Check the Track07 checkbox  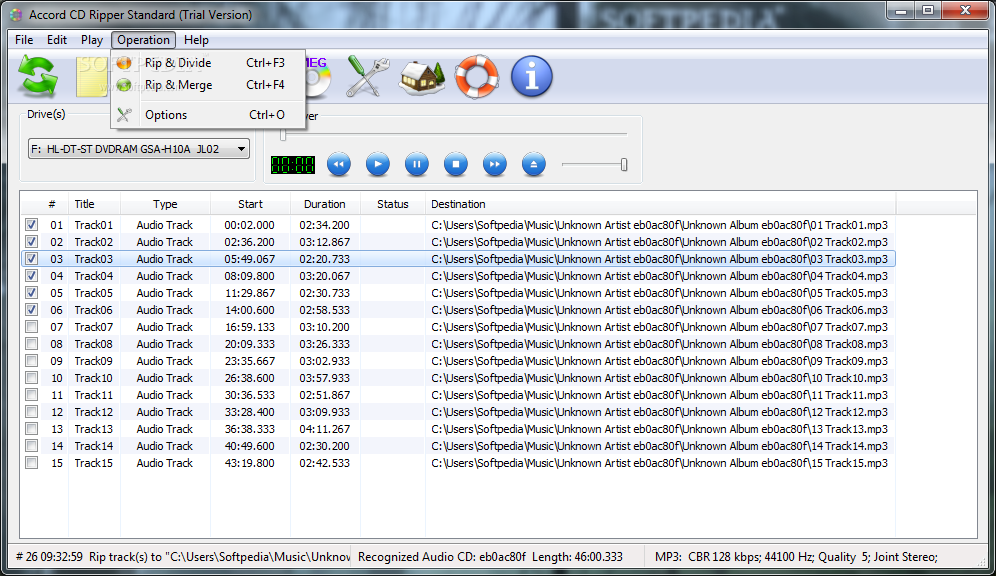(31, 326)
